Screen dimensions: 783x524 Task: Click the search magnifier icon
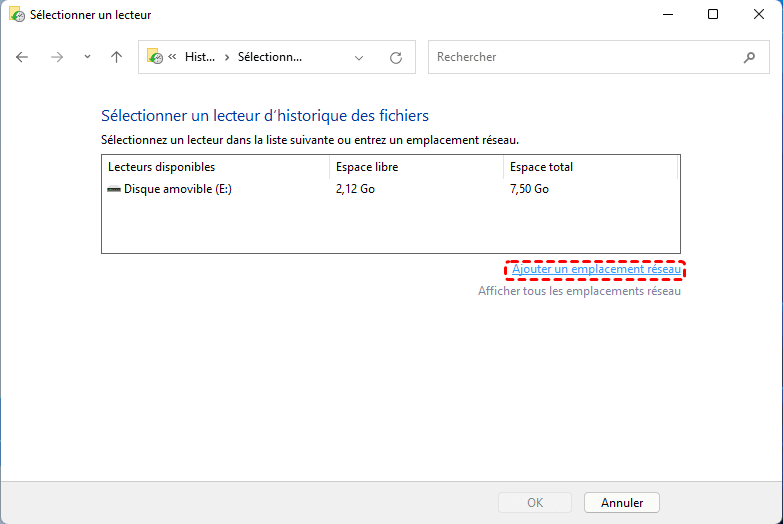[x=750, y=57]
